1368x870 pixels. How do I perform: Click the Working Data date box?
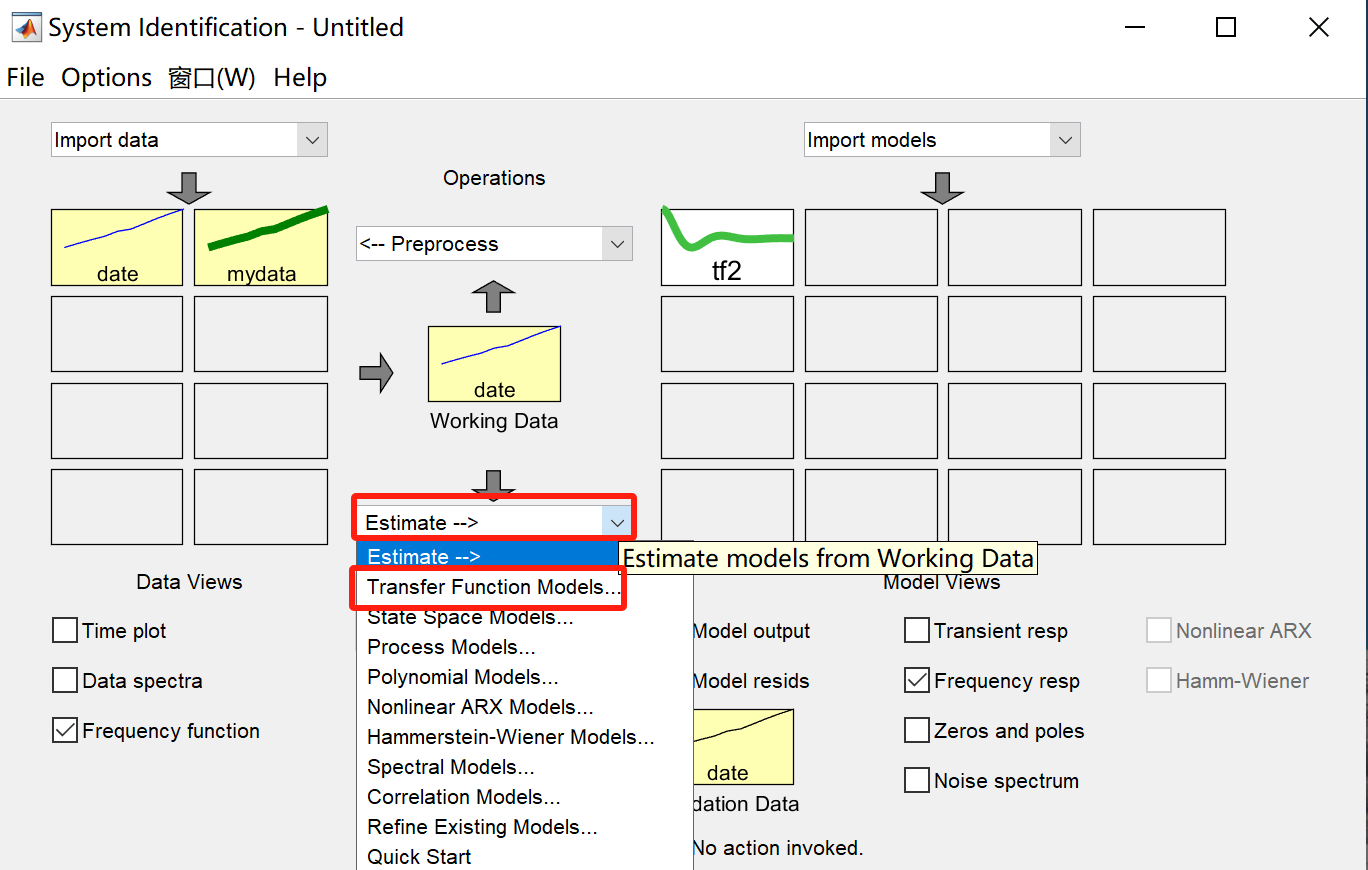click(x=494, y=364)
